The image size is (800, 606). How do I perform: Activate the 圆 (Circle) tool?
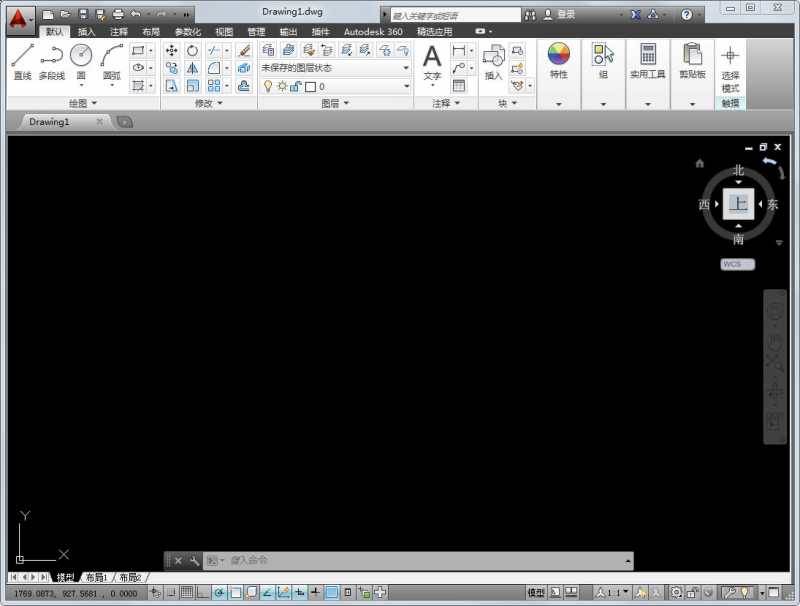80,55
